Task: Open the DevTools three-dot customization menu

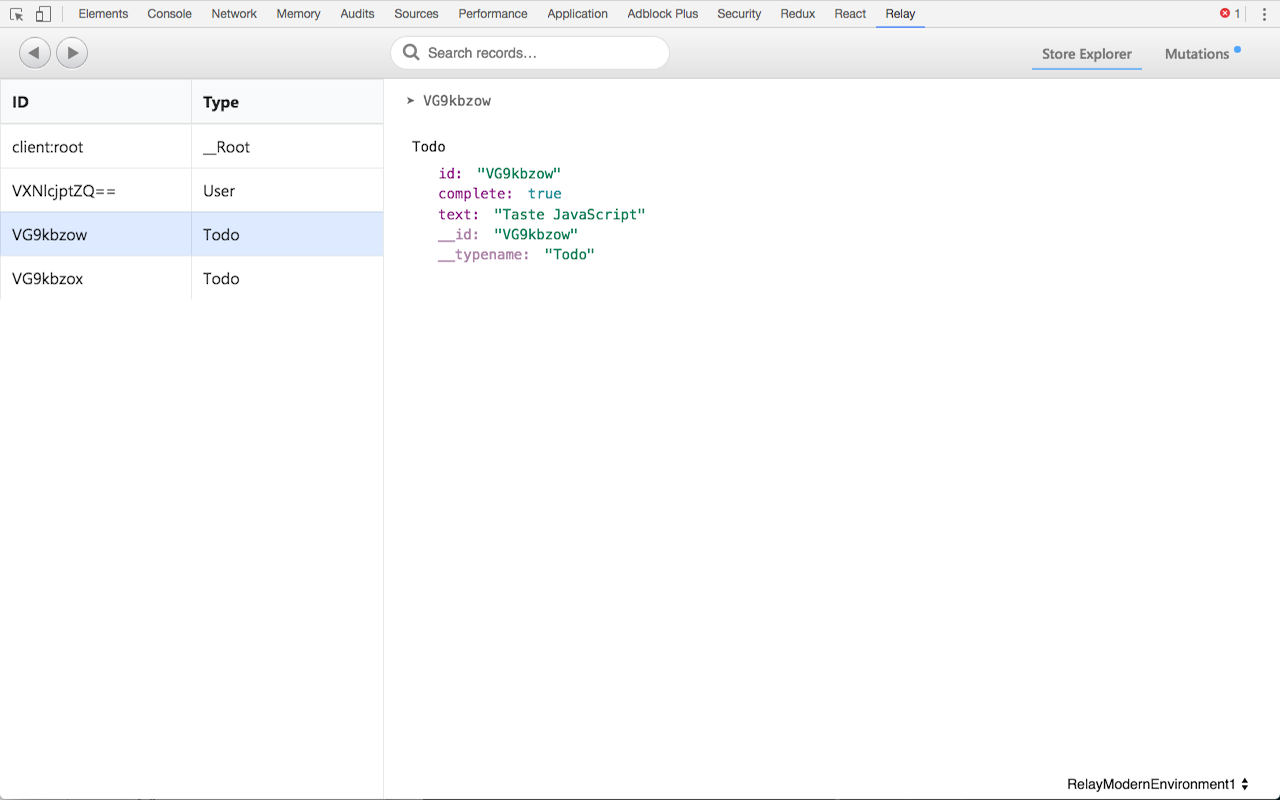Action: 1262,13
